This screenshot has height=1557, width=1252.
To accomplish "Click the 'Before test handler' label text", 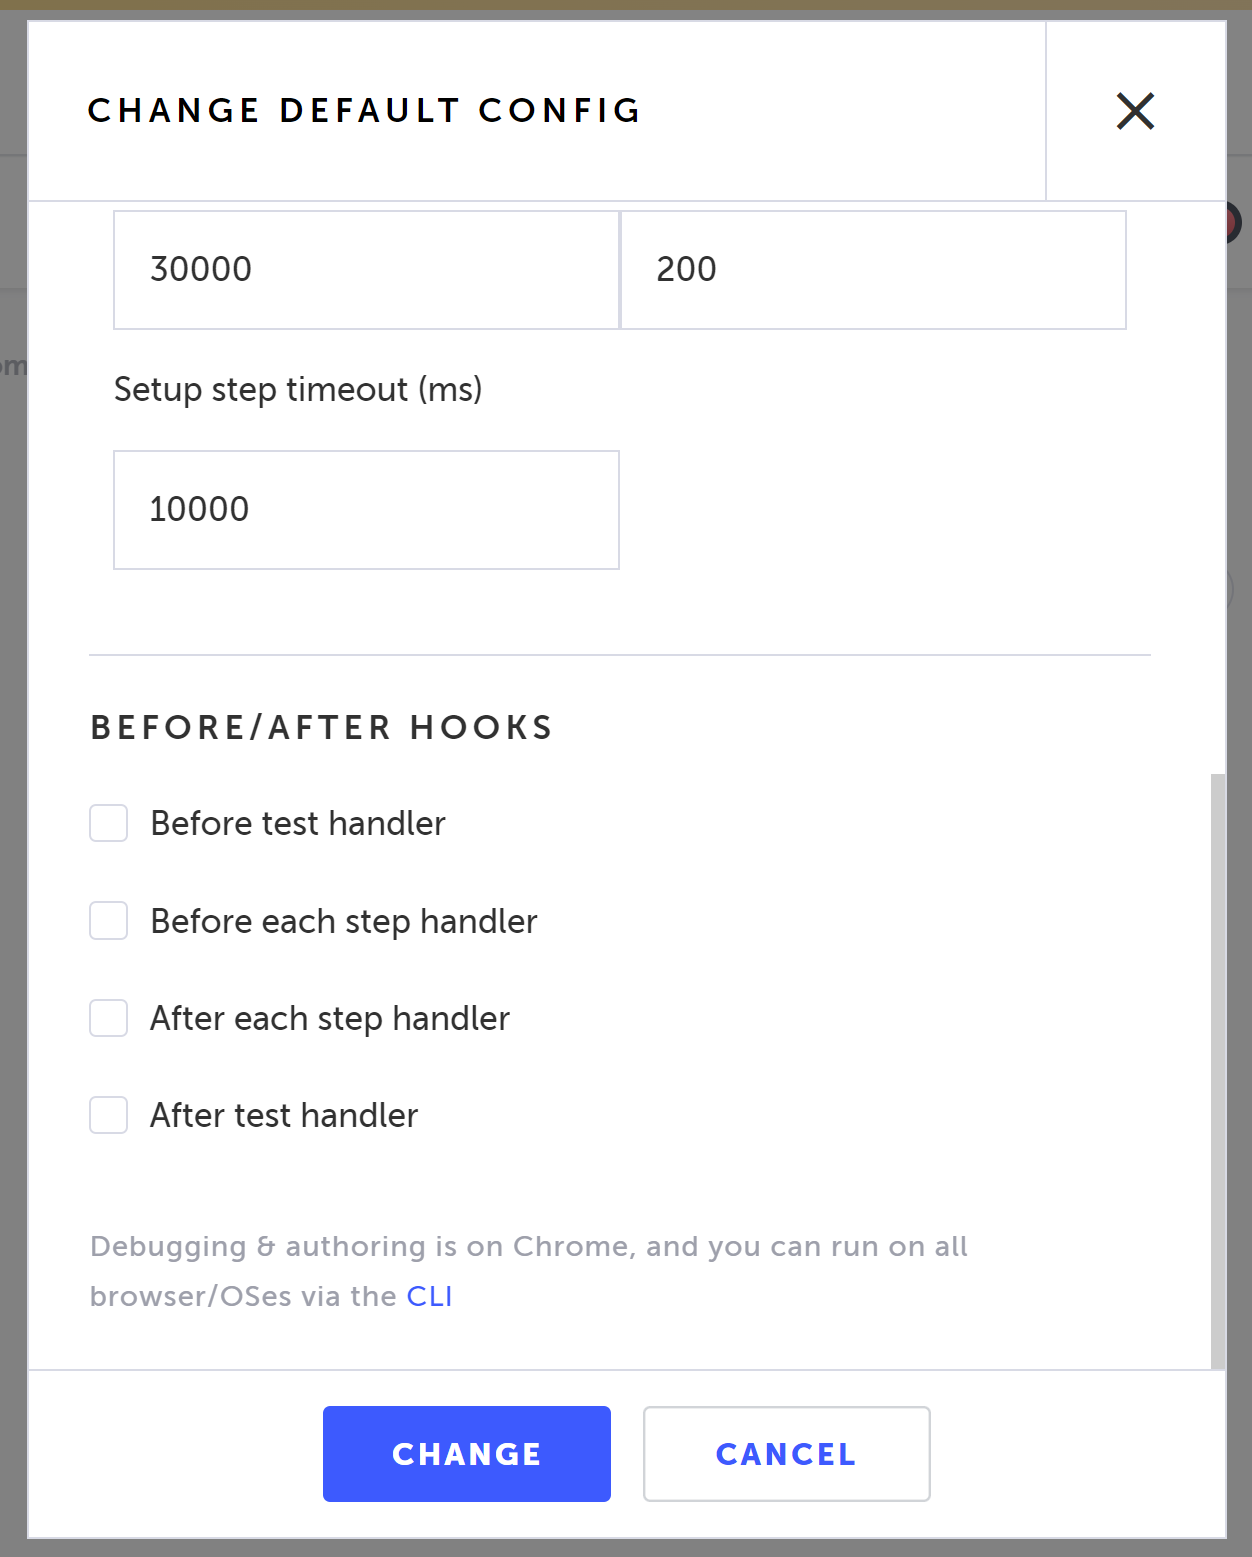I will [x=298, y=823].
